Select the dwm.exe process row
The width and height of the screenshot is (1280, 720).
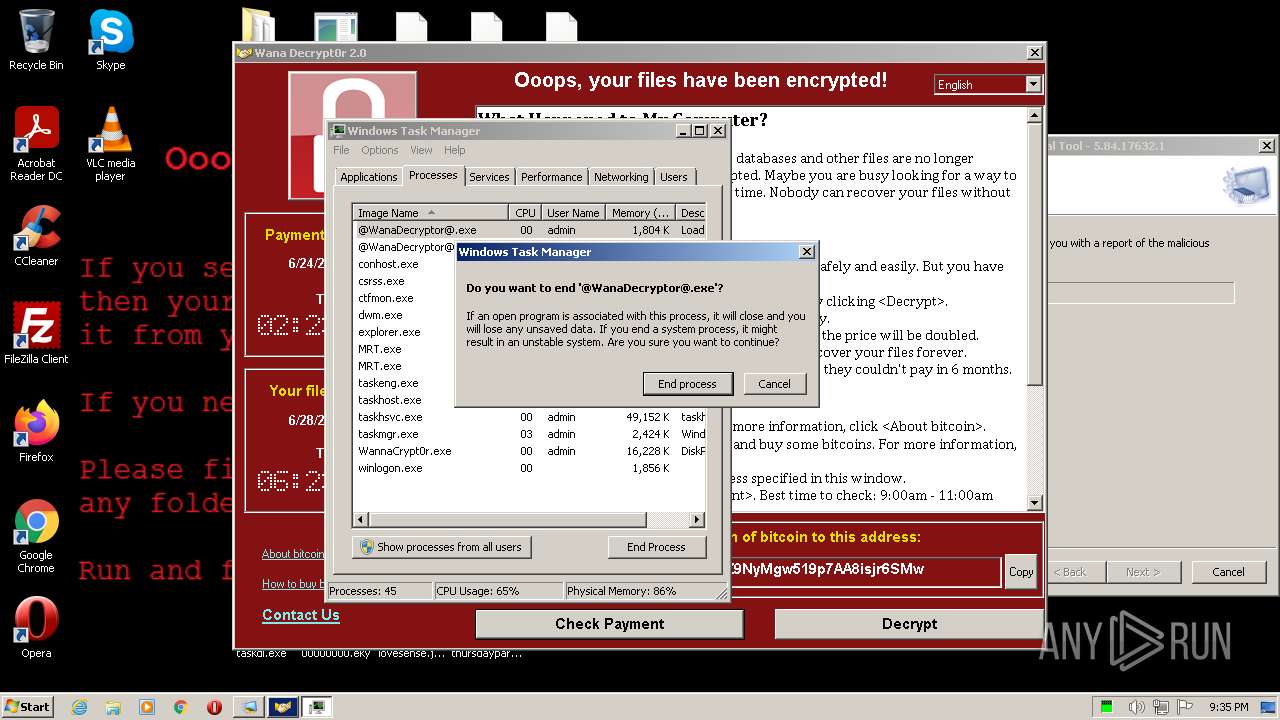[x=405, y=315]
